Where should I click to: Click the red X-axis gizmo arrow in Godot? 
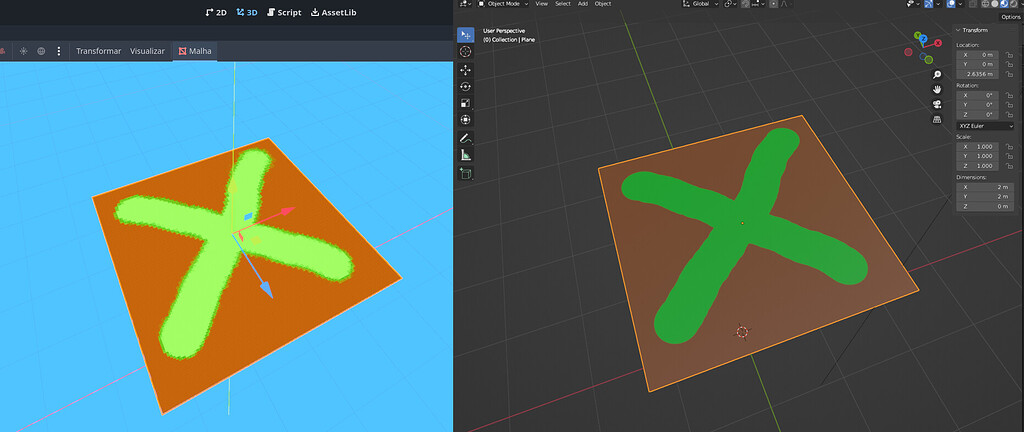pos(285,211)
